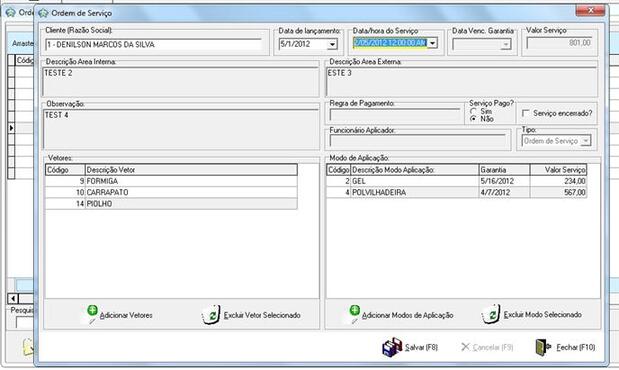Open the Data de lançamento date dropdown
The width and height of the screenshot is (619, 370).
[x=332, y=44]
